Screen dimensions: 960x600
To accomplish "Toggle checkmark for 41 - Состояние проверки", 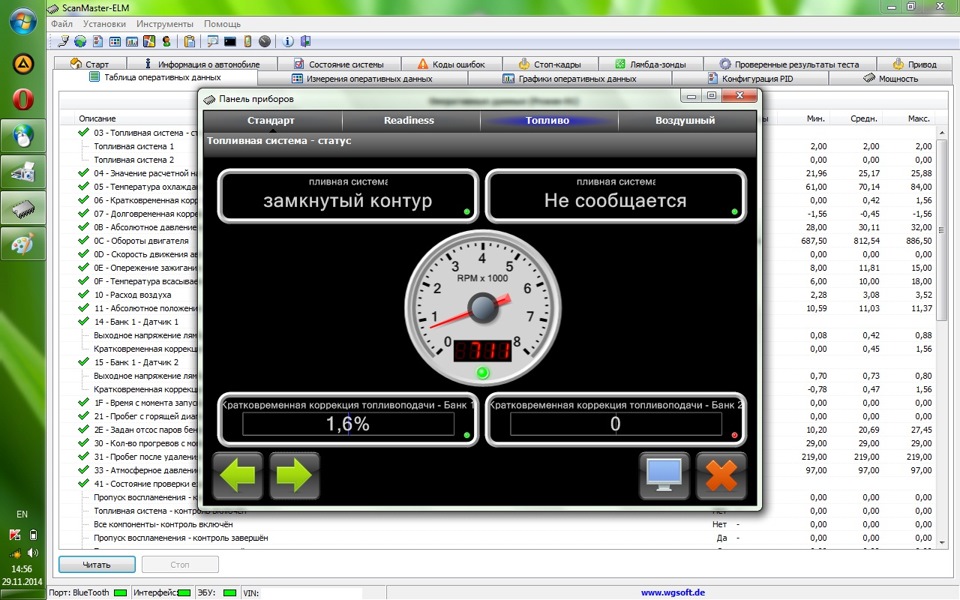I will (84, 483).
